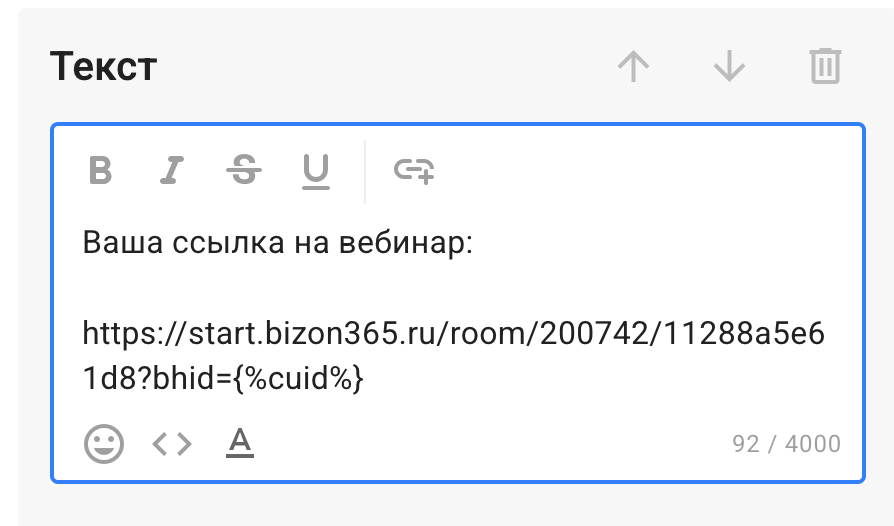894x526 pixels.
Task: Click the "Текст" block heading
Action: click(x=103, y=67)
